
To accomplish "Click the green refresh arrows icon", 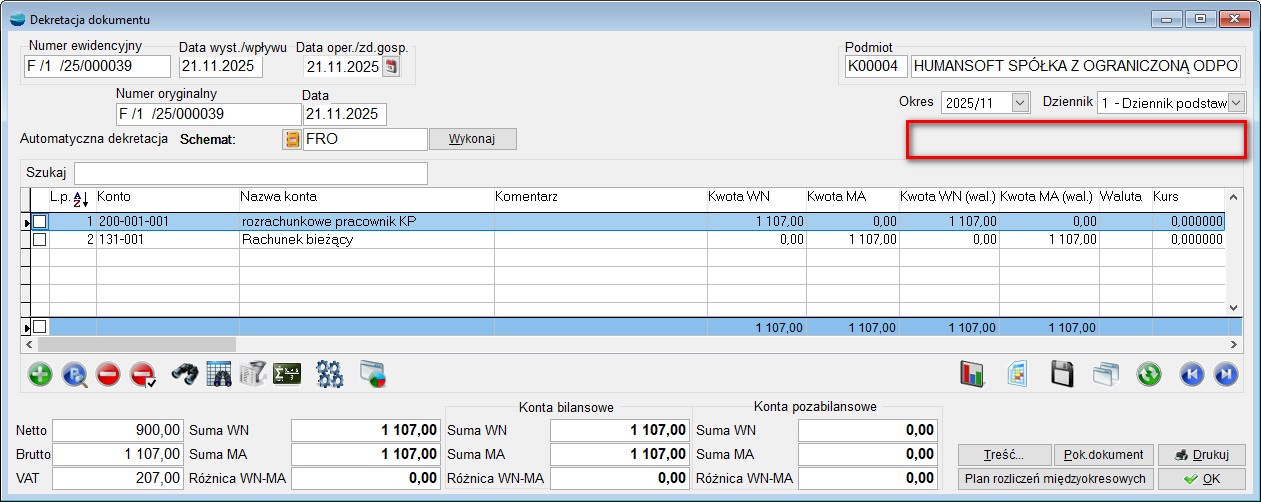I will 1149,375.
